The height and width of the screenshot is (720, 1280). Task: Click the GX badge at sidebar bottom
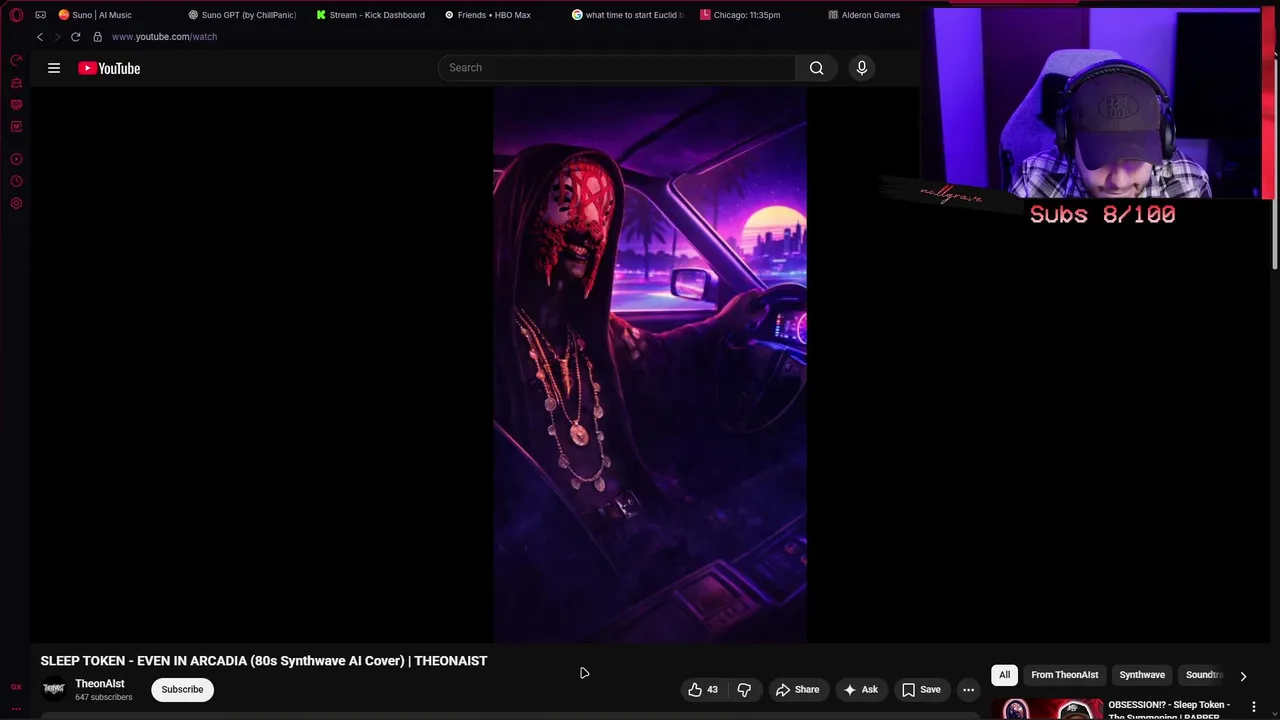coord(16,687)
